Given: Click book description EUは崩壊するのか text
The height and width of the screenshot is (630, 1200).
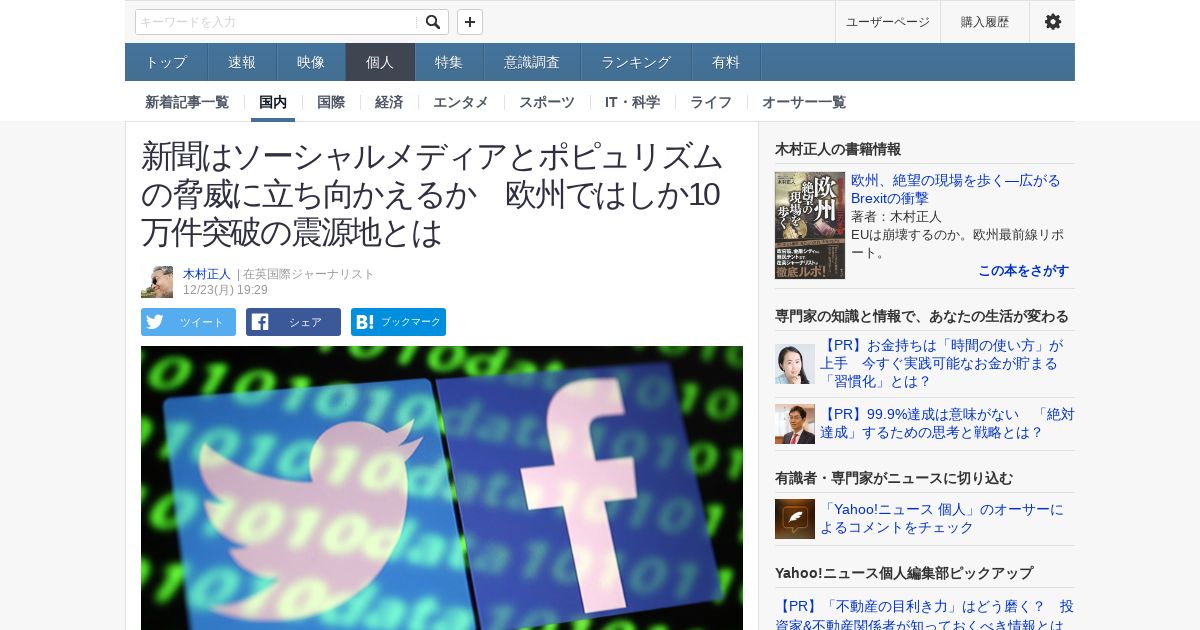Looking at the screenshot, I should [x=957, y=243].
